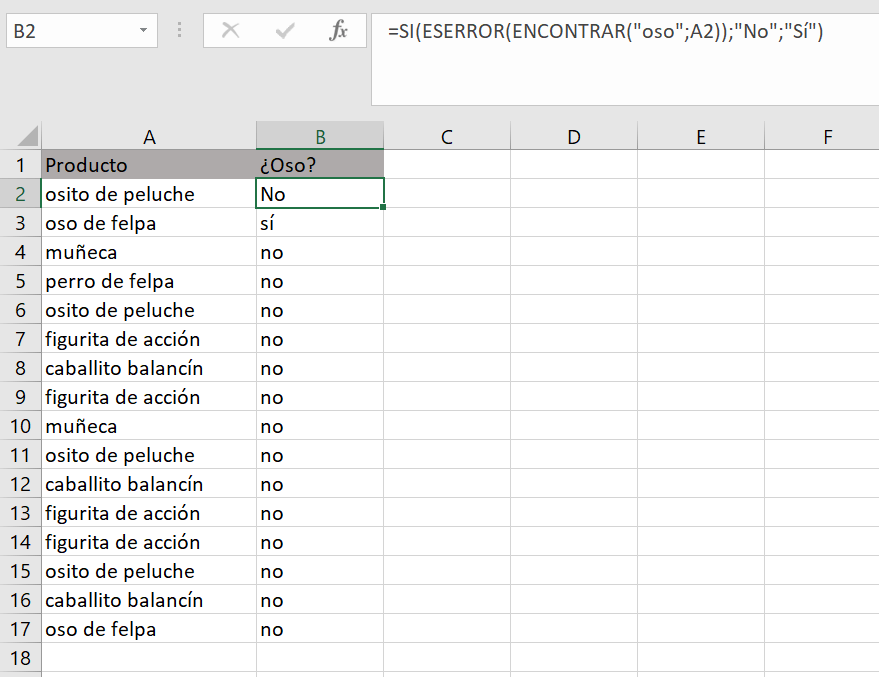The height and width of the screenshot is (677, 879).
Task: Click the Cancel (X) formula bar icon
Action: [x=230, y=30]
